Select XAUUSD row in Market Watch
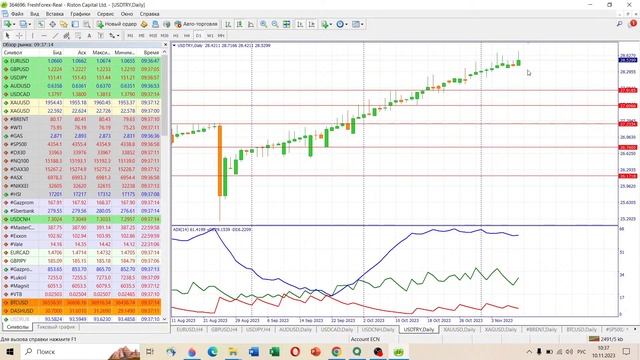This screenshot has width=640, height=360. (x=82, y=102)
